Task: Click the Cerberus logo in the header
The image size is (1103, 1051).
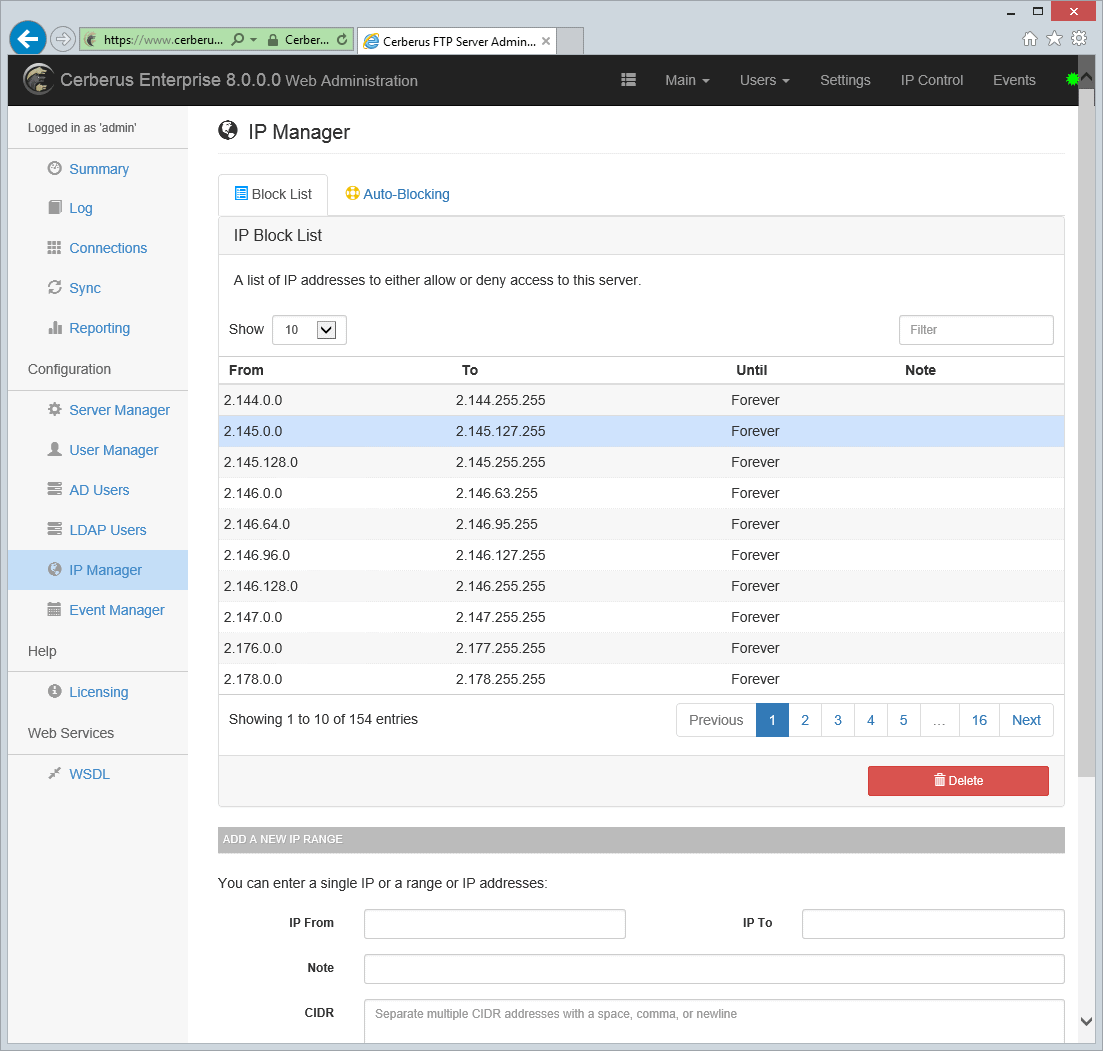Action: [x=38, y=79]
